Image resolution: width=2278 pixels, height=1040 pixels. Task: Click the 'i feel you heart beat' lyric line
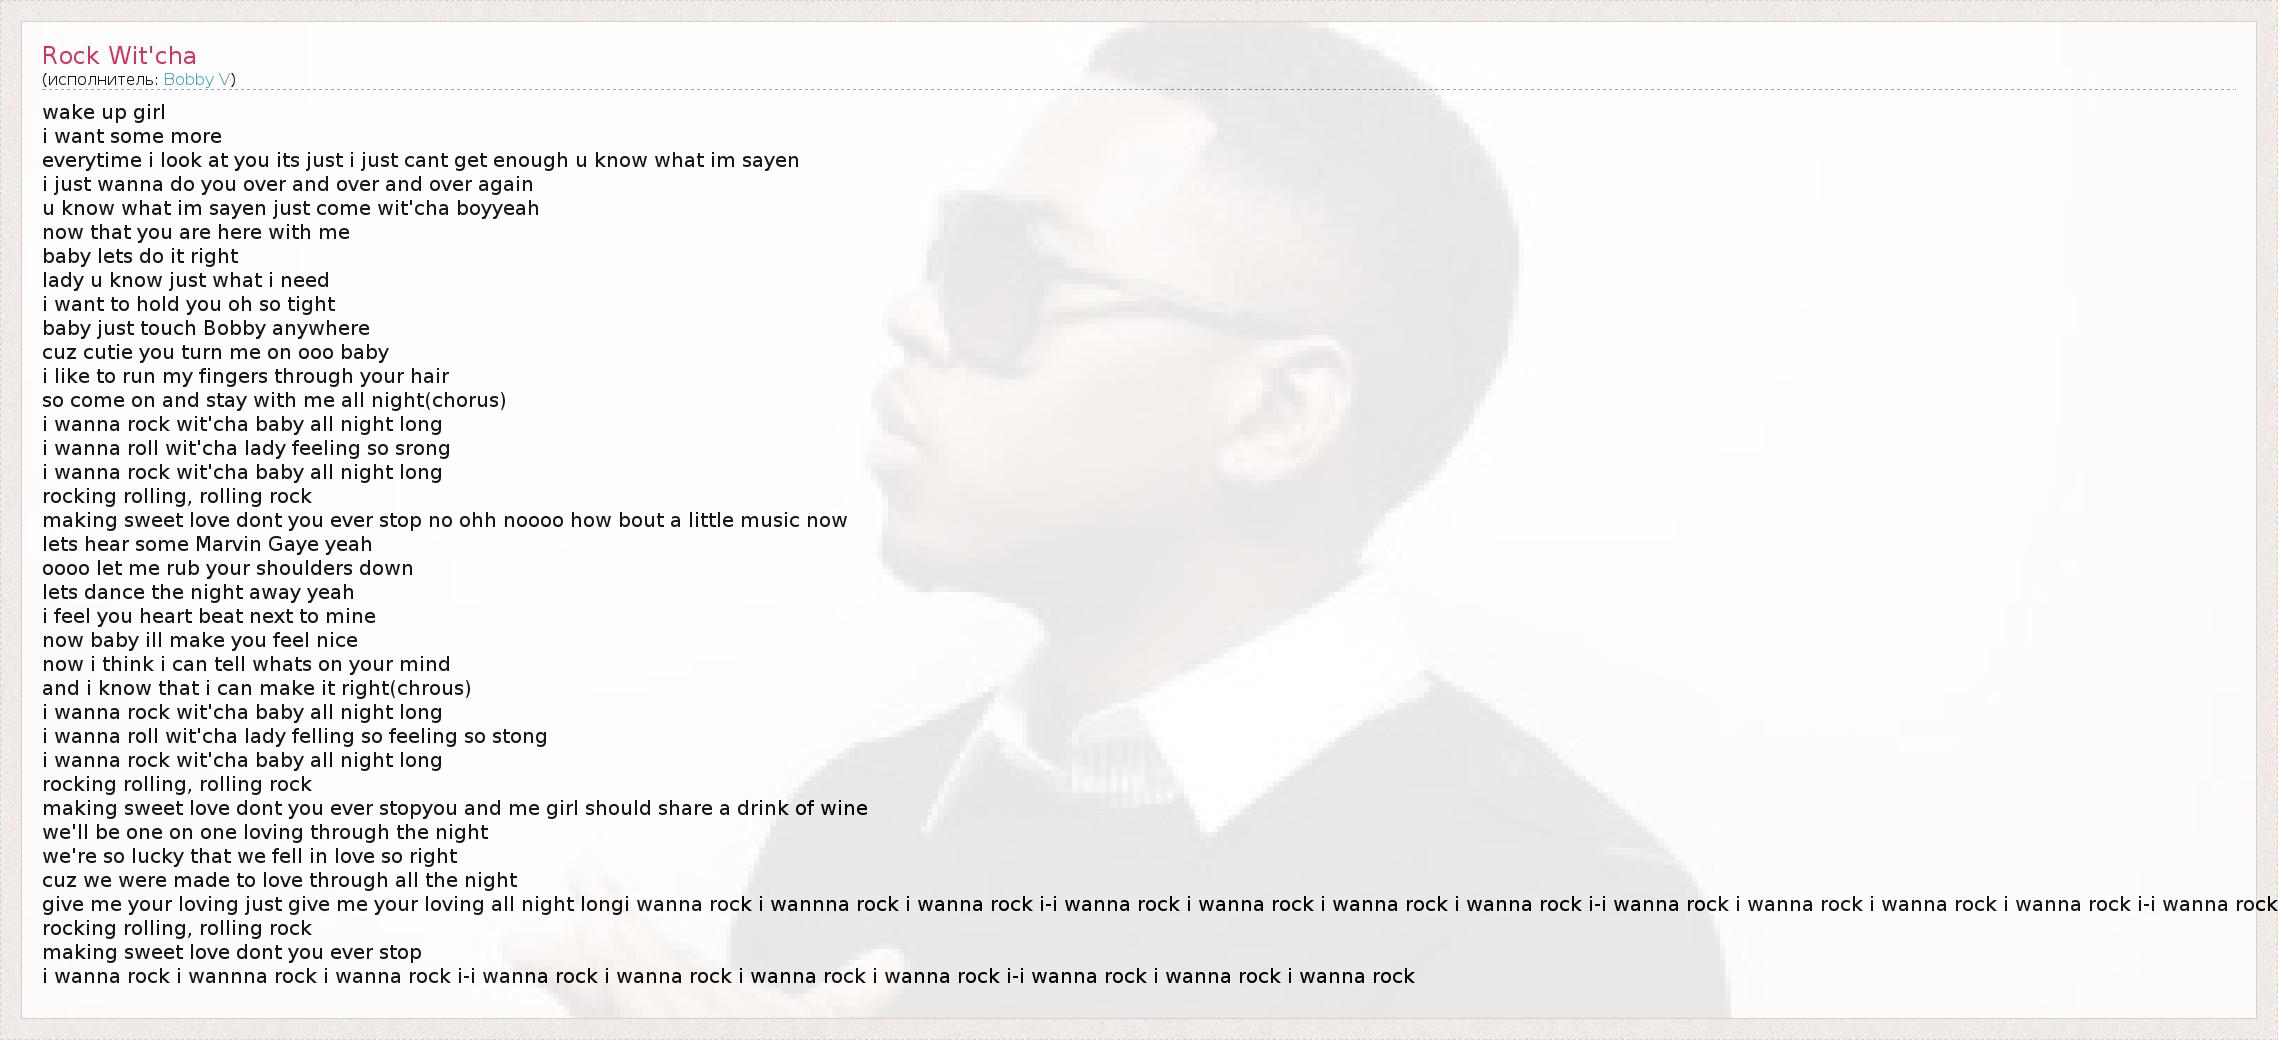tap(209, 616)
